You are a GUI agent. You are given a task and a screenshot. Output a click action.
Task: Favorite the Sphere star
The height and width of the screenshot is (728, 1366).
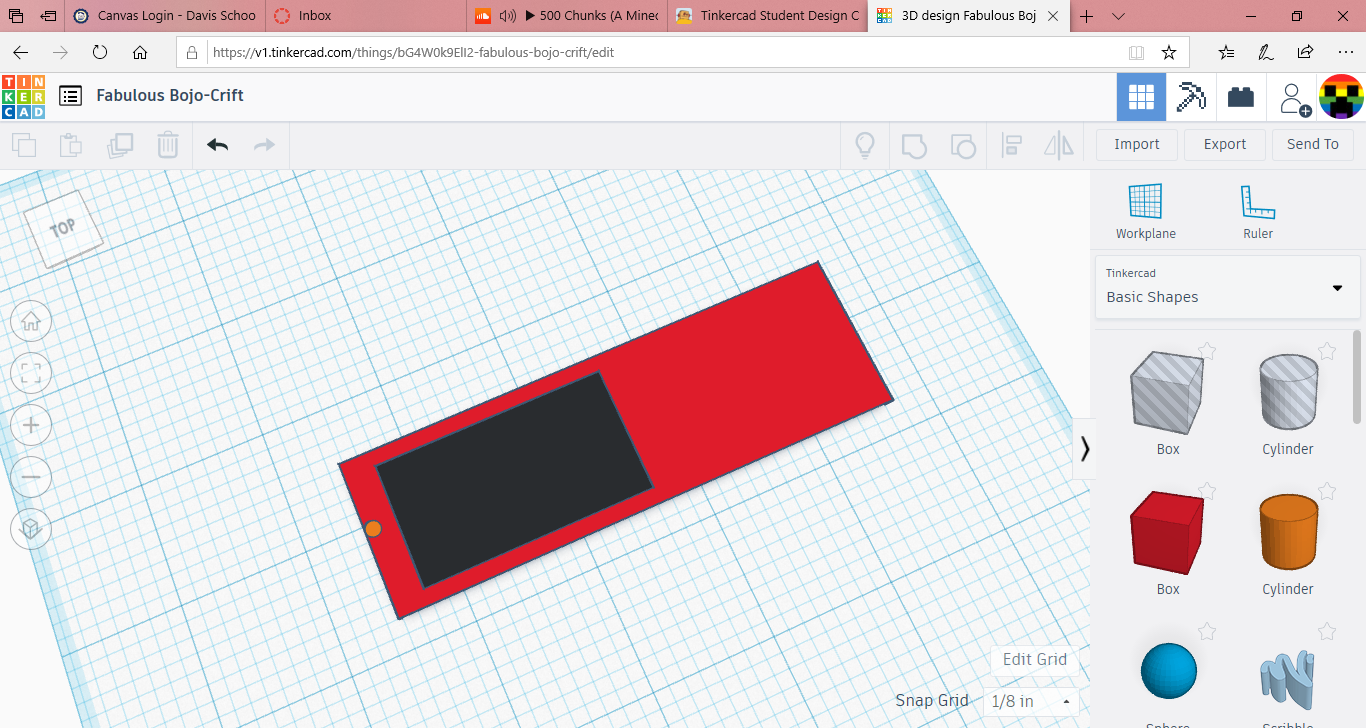(1207, 631)
